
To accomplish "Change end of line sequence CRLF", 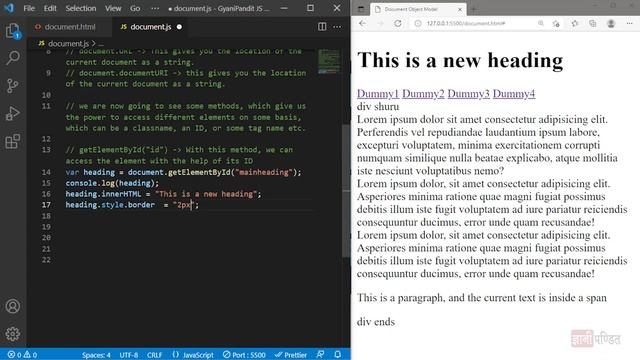I will [x=154, y=355].
